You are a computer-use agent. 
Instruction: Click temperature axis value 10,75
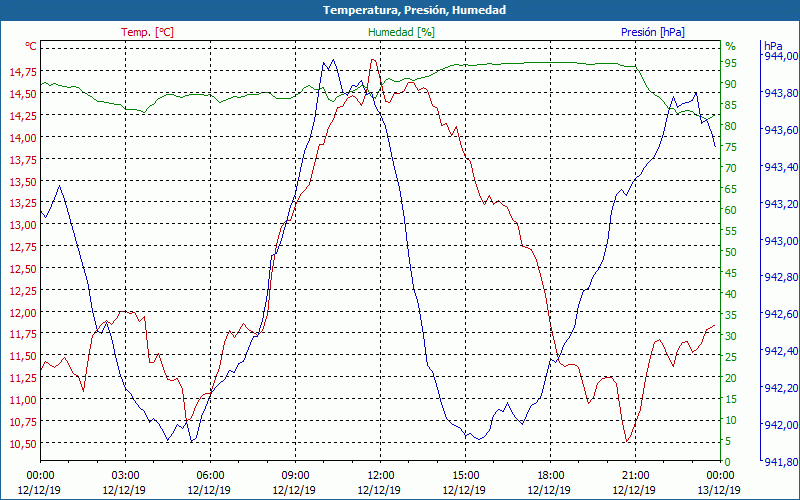click(23, 422)
